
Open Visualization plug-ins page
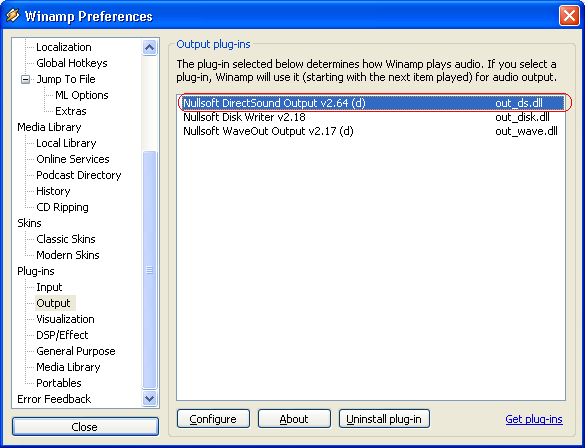(x=65, y=319)
